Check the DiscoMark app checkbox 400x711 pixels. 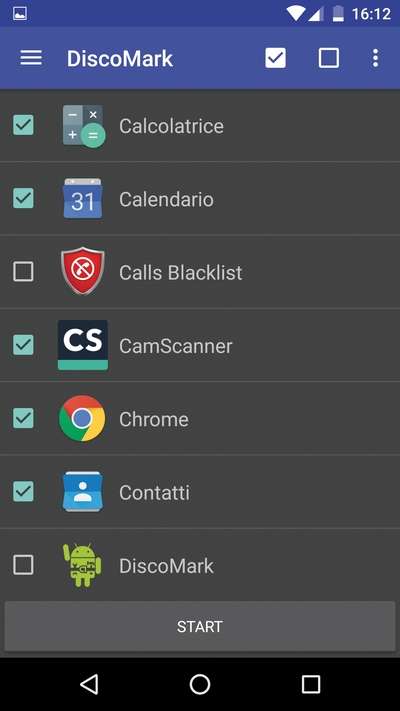(23, 565)
